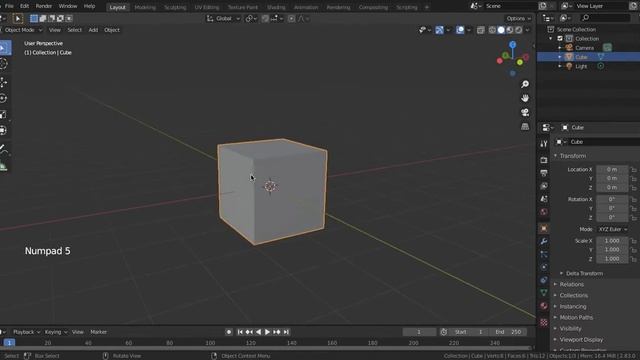Open the Scene properties tab

544,199
